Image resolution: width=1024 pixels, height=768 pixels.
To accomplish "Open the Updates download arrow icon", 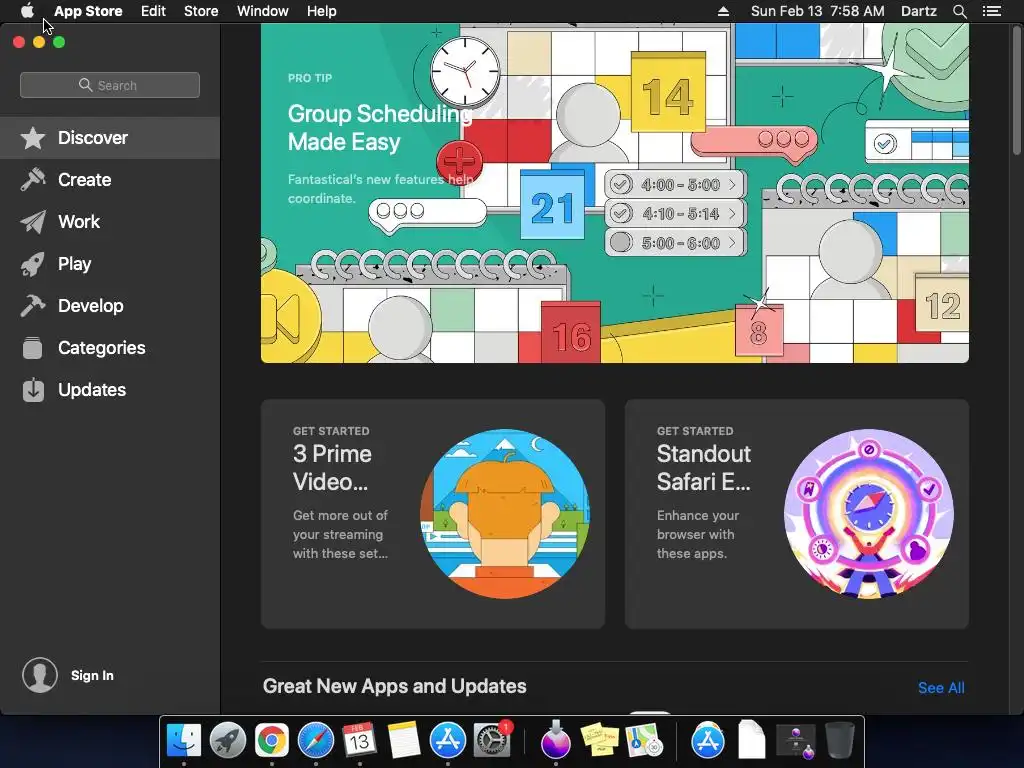I will (33, 390).
